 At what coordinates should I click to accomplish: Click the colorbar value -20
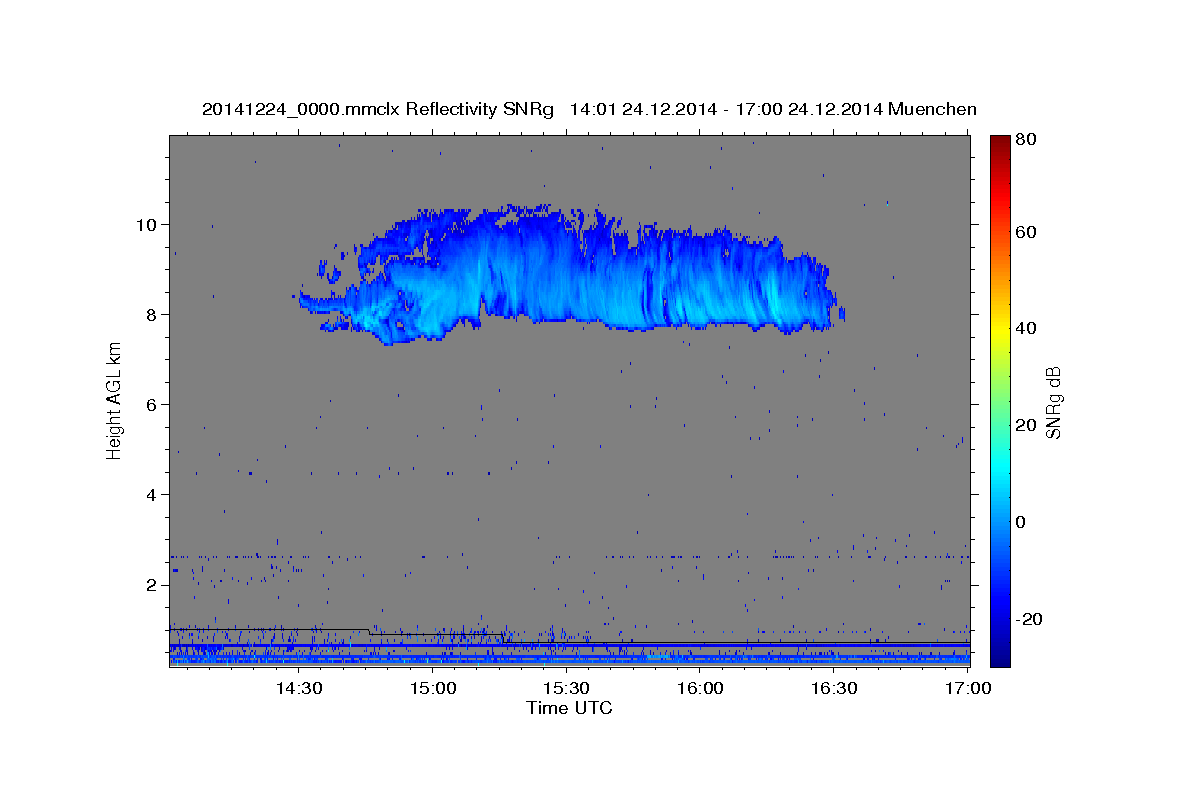[1030, 619]
